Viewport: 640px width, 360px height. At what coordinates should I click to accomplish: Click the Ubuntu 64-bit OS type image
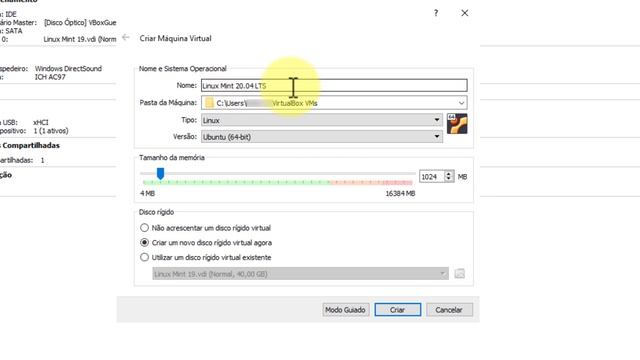point(457,124)
